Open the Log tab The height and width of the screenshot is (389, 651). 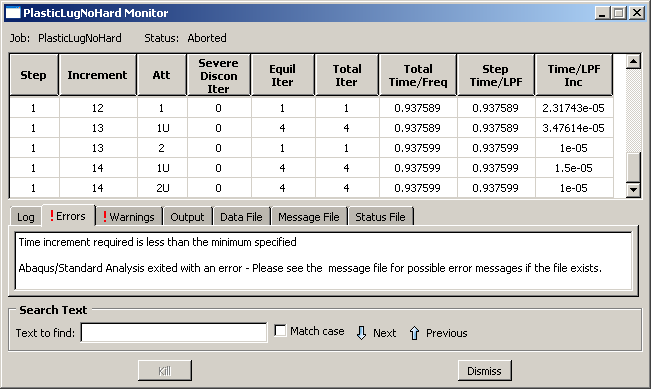coord(26,217)
